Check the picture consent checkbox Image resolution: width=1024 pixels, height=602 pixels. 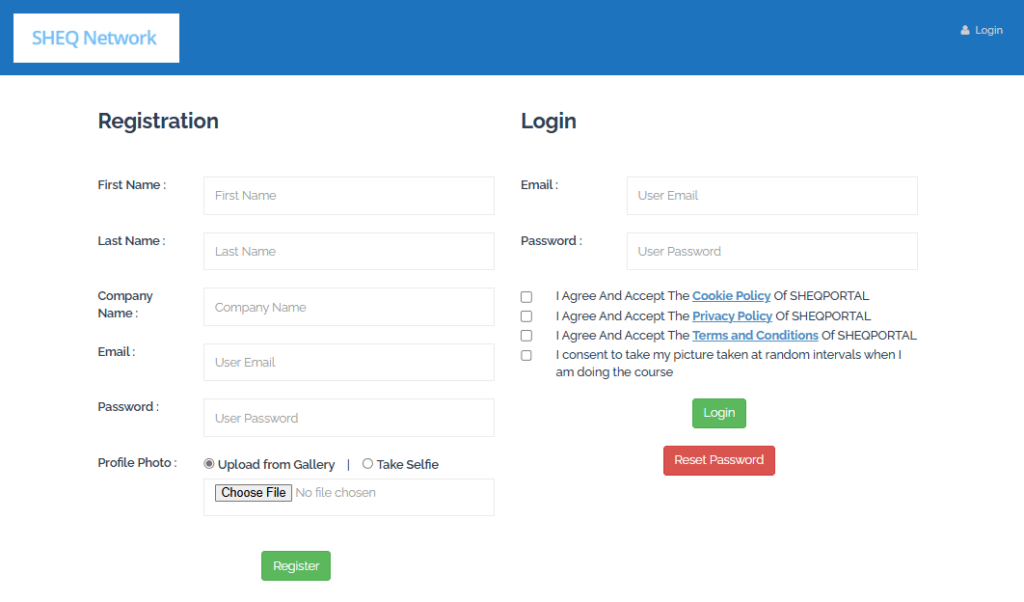[x=526, y=356]
